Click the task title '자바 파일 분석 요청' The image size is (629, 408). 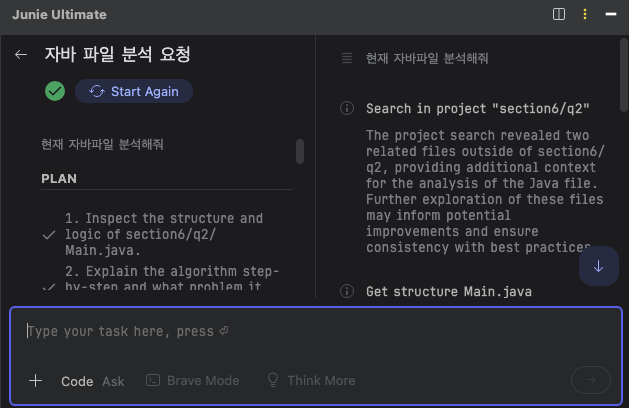[117, 54]
